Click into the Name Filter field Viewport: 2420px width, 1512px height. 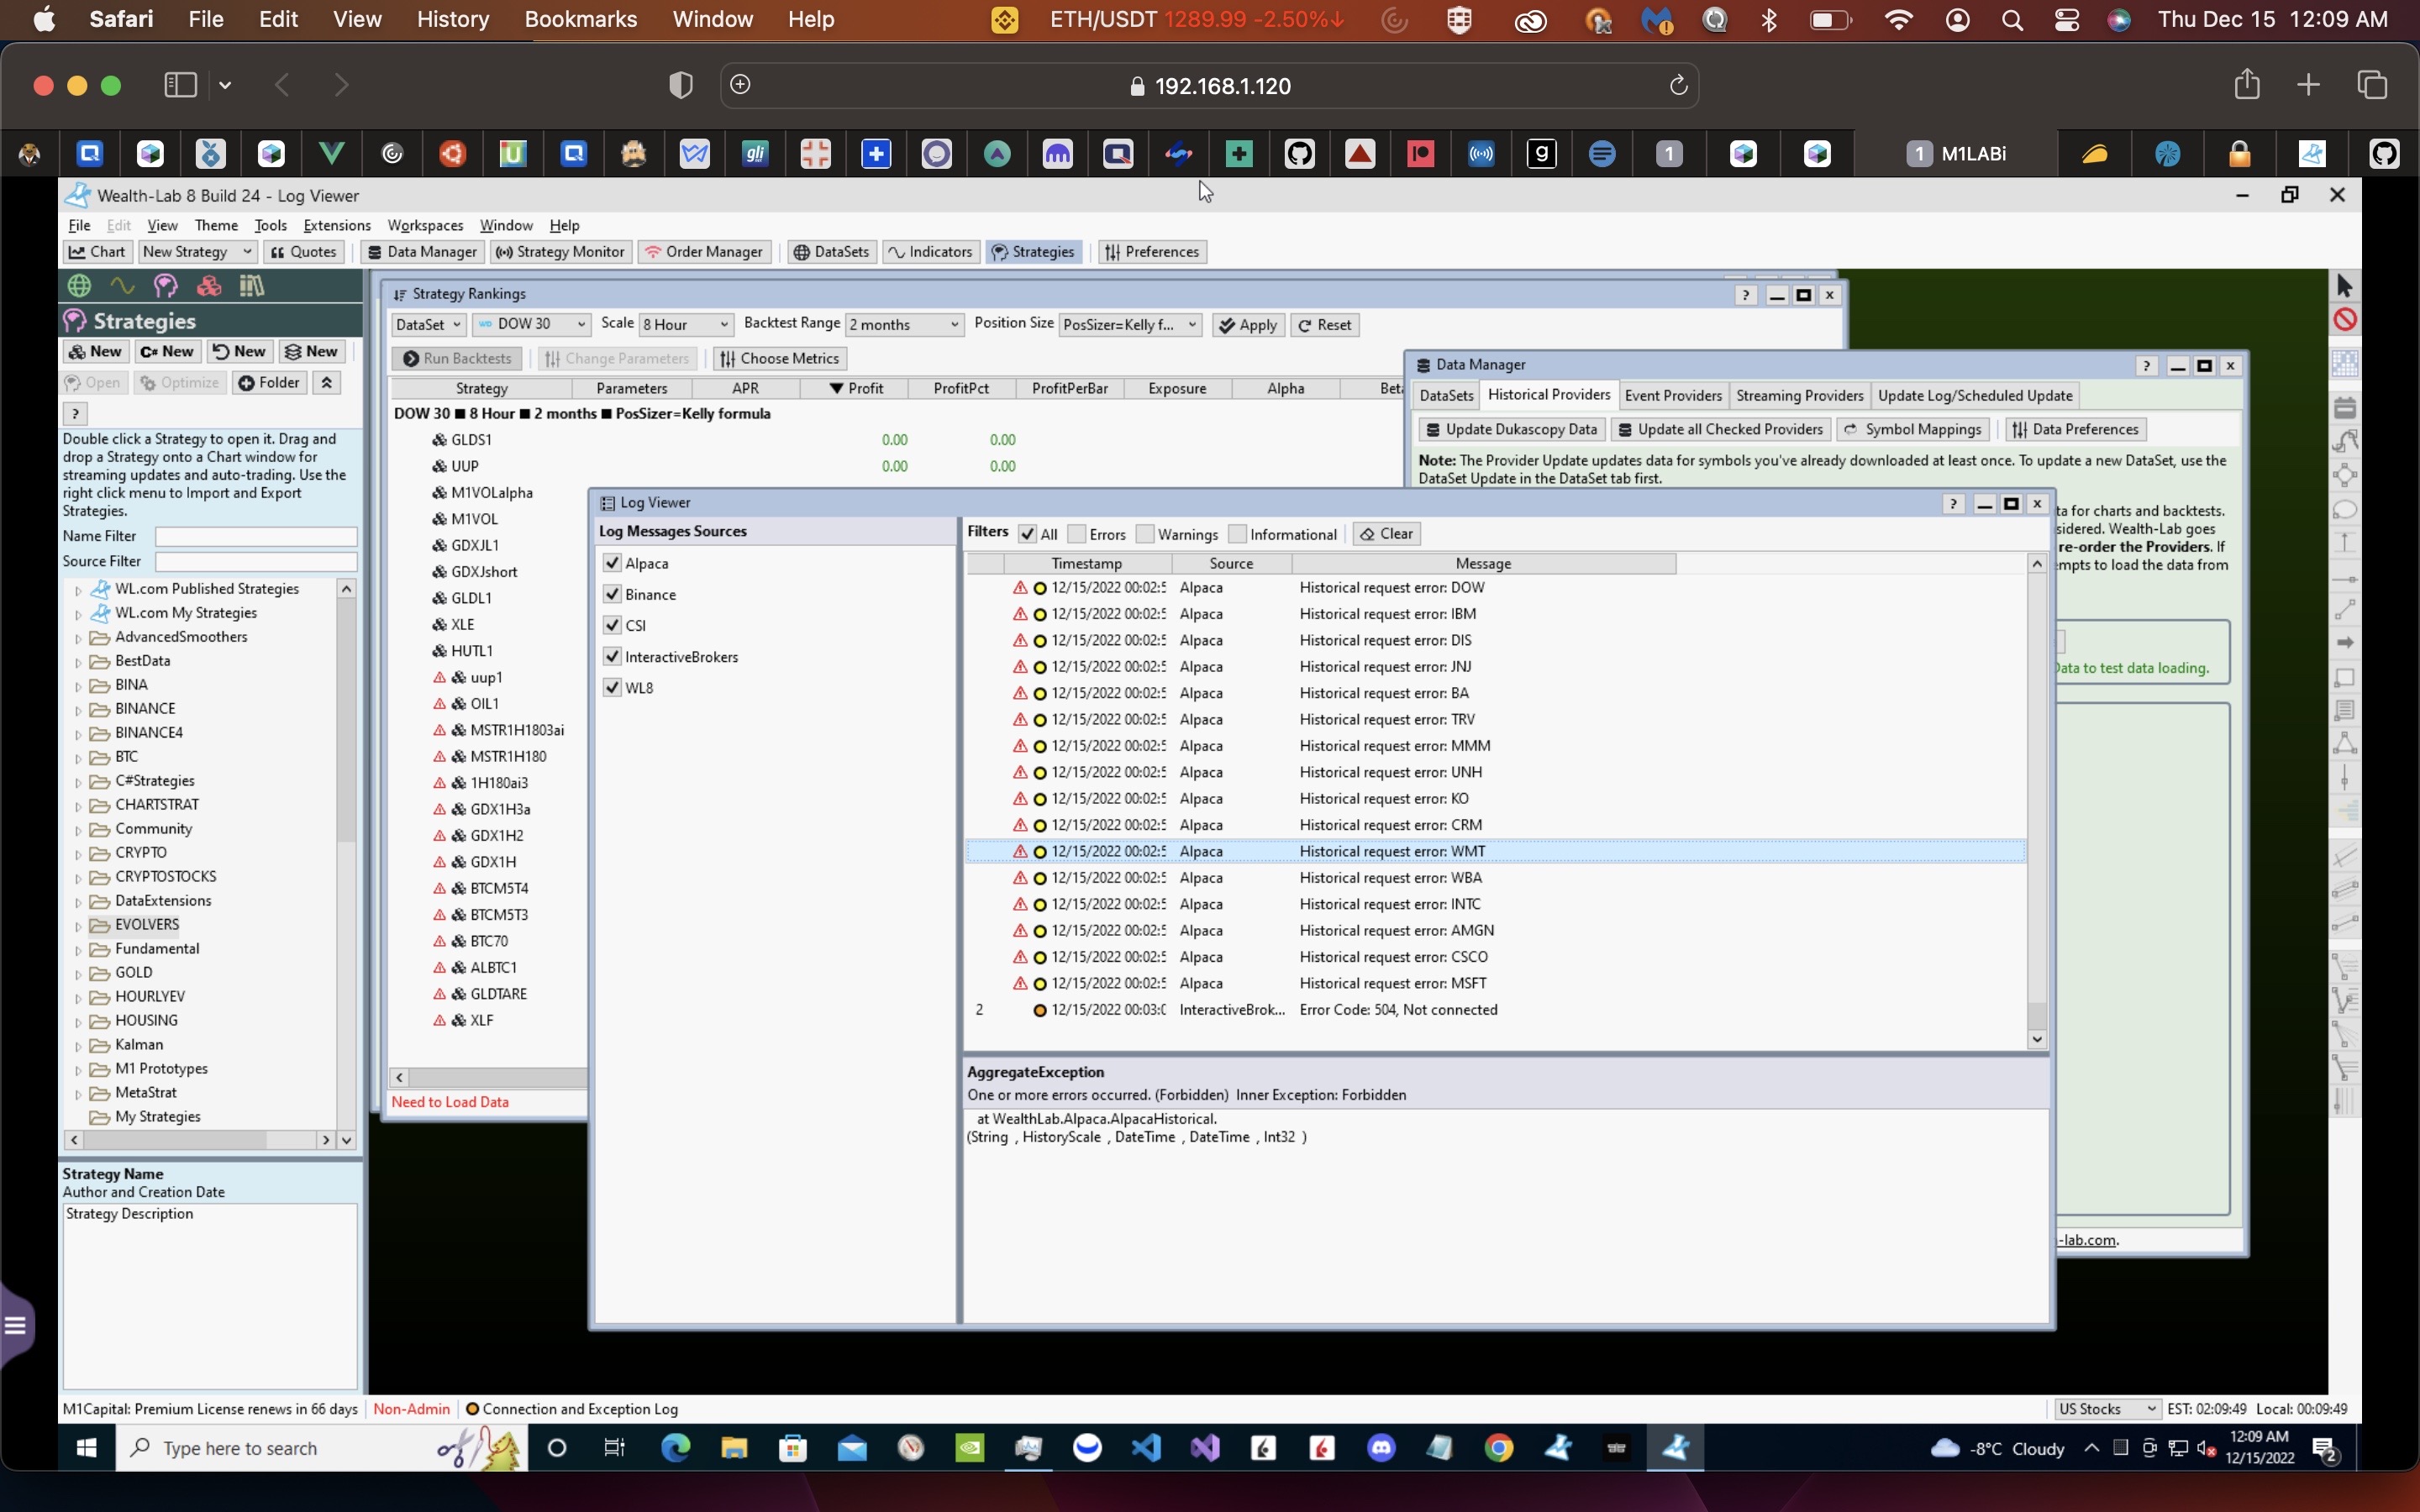[x=256, y=536]
